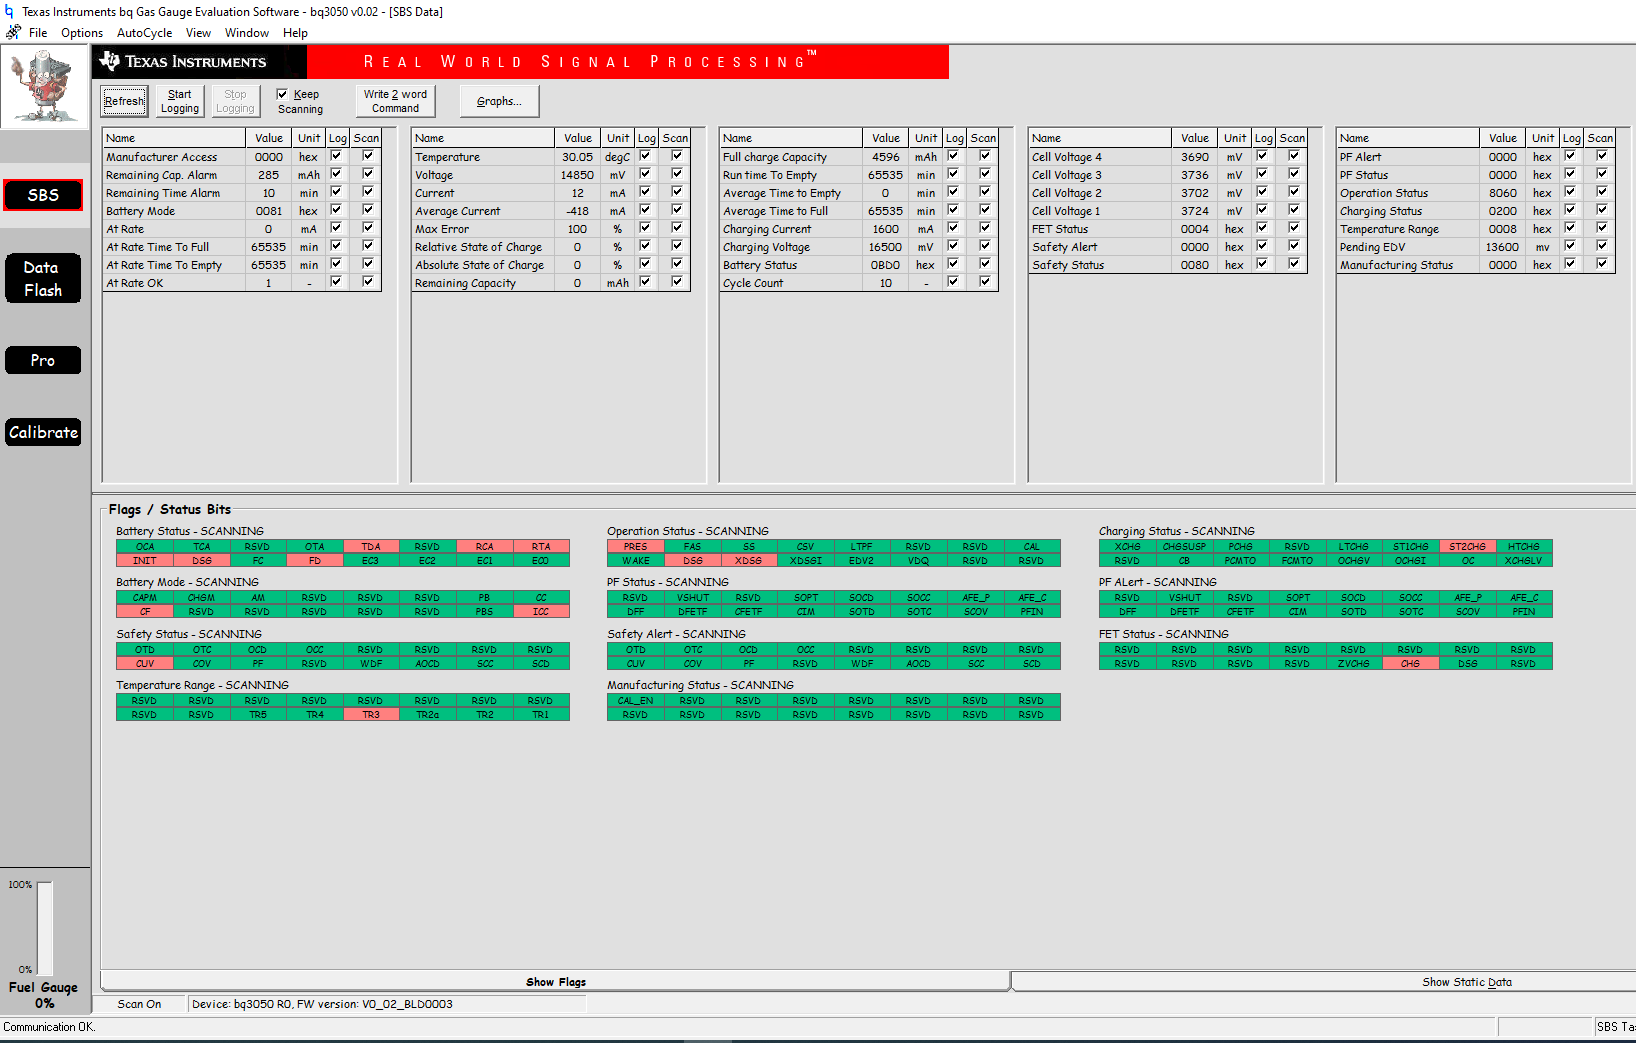Start logging data
Image resolution: width=1636 pixels, height=1043 pixels.
coord(180,101)
